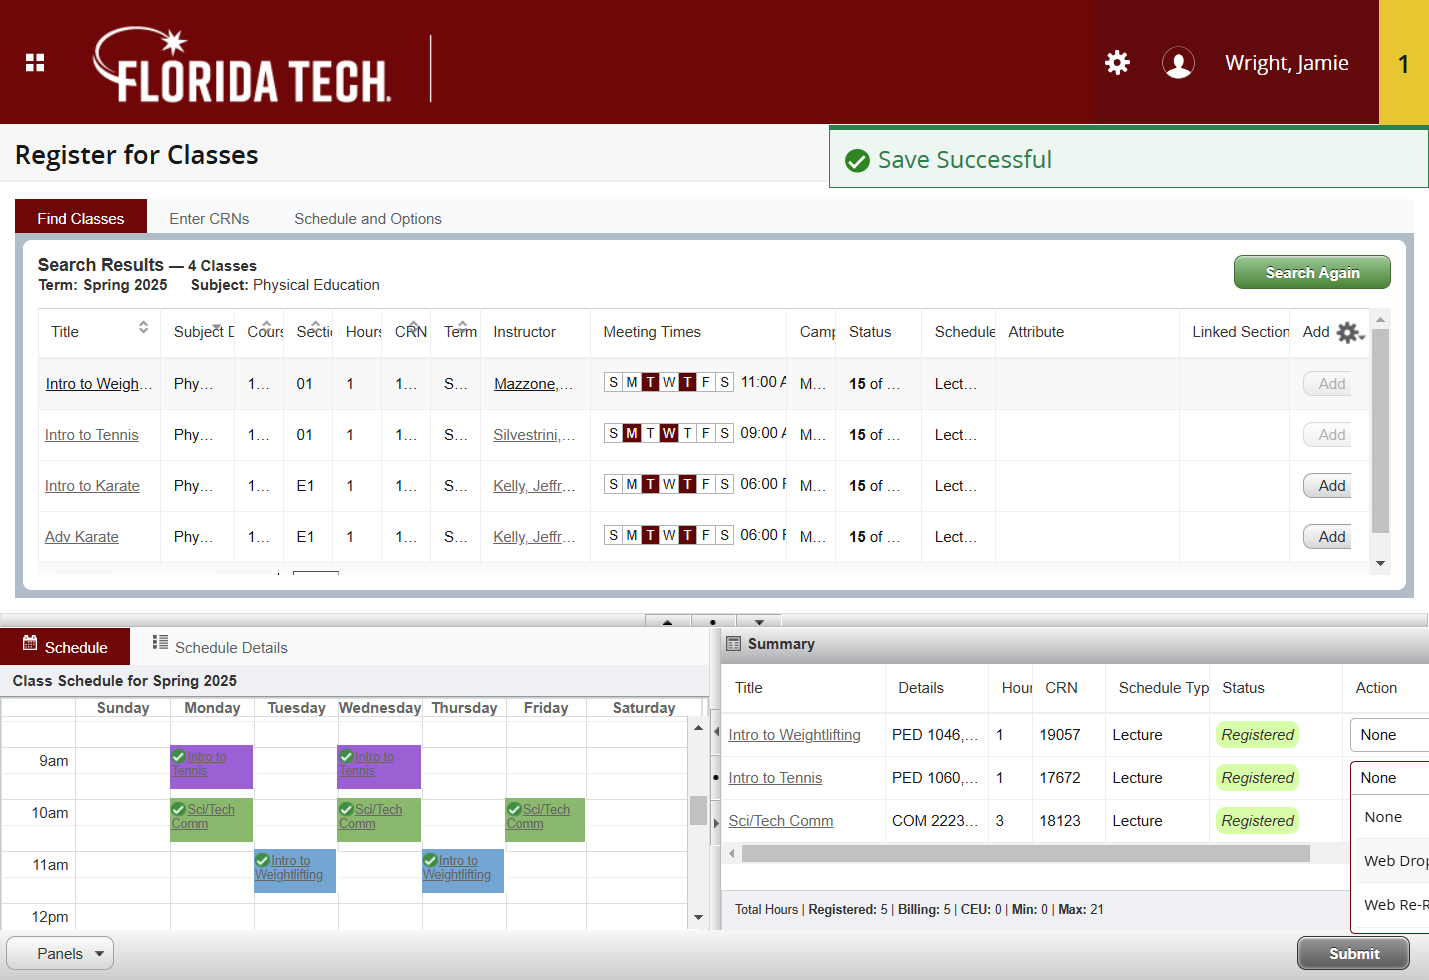Click the Summary panel icon
1429x980 pixels.
click(x=733, y=644)
